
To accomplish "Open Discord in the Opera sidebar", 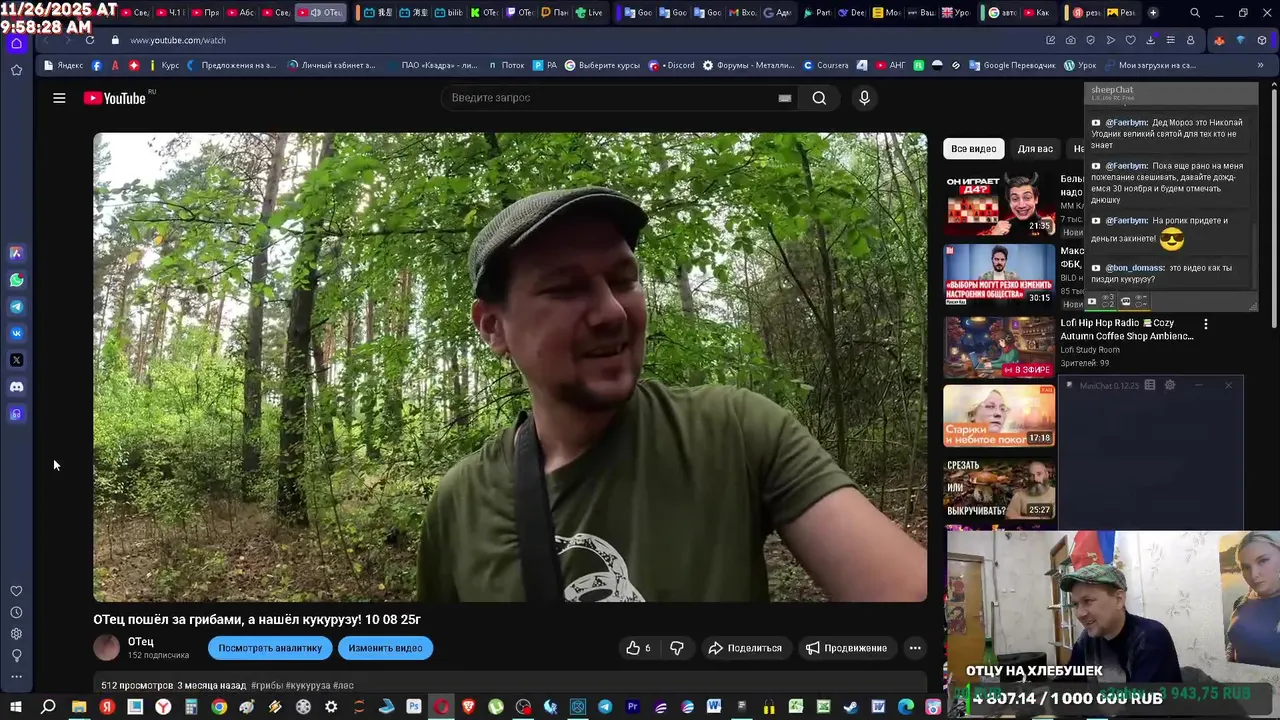I will point(16,387).
